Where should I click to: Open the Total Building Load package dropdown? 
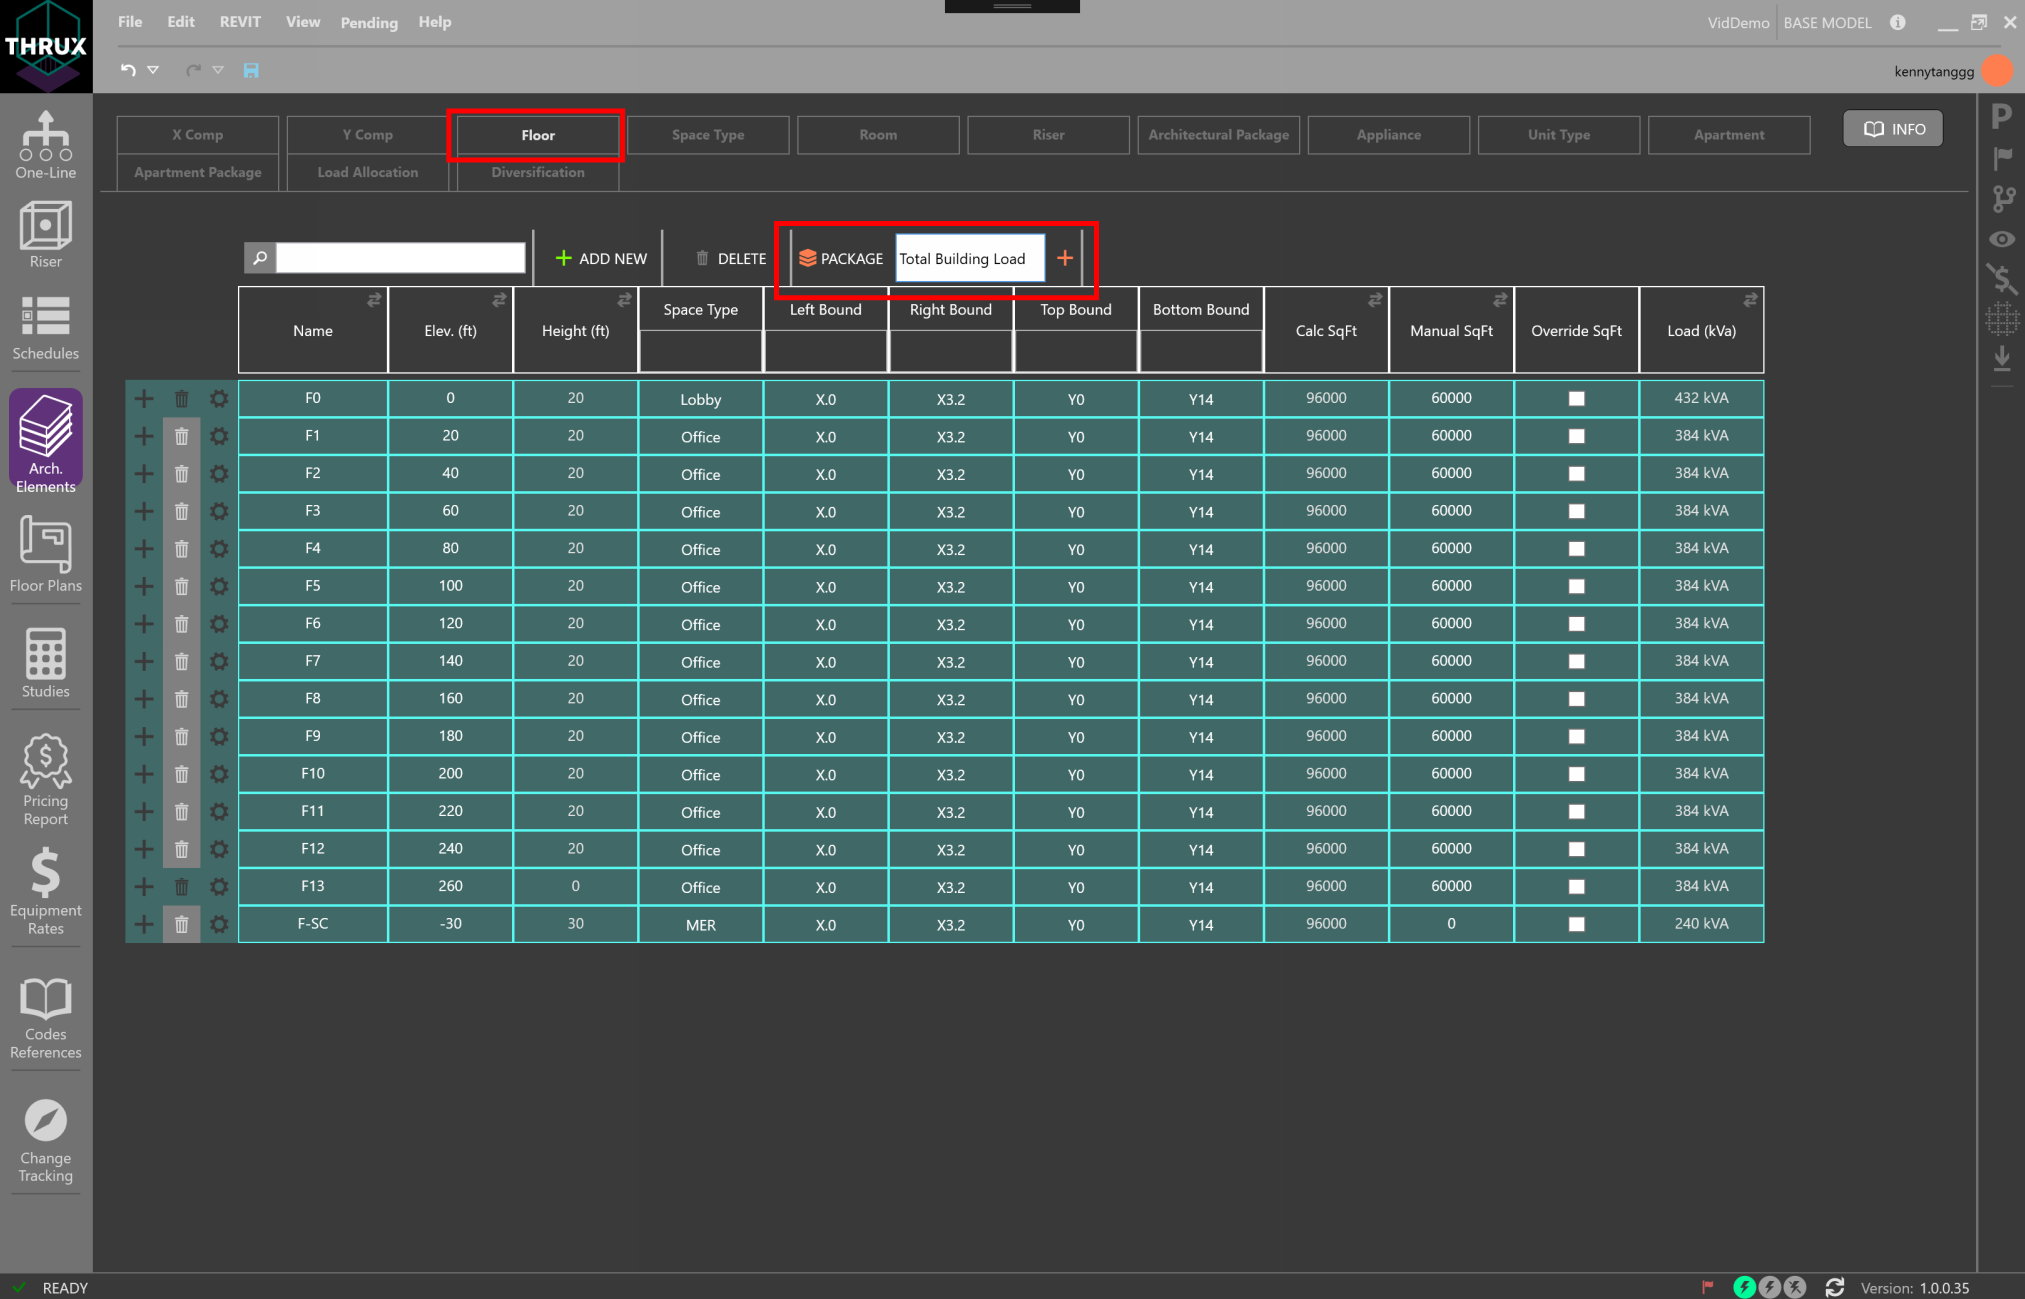(968, 258)
